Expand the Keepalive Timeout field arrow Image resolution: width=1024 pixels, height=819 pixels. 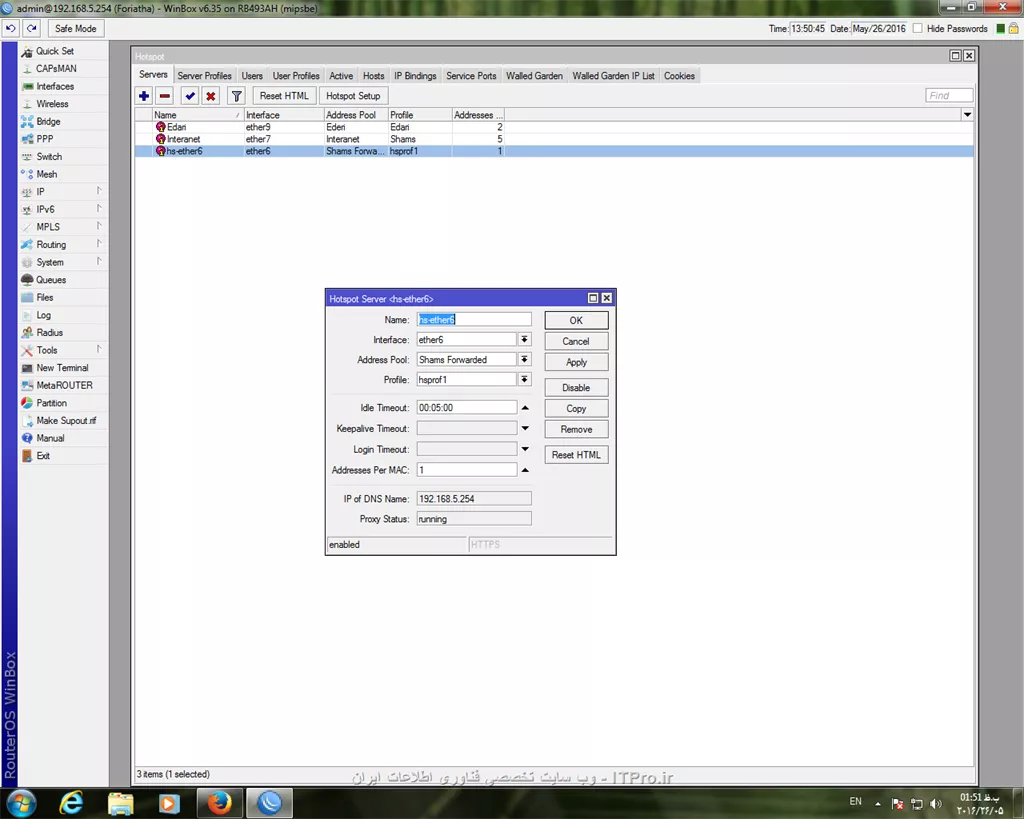[525, 428]
